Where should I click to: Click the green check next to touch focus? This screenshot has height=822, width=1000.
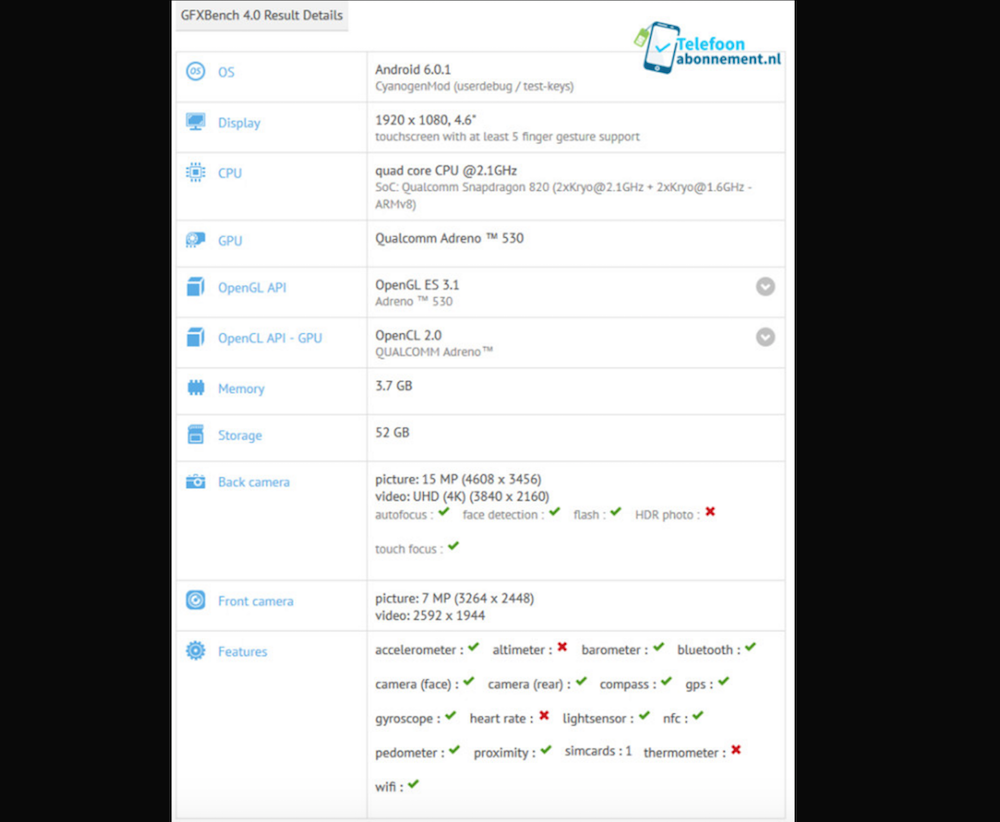pyautogui.click(x=453, y=546)
